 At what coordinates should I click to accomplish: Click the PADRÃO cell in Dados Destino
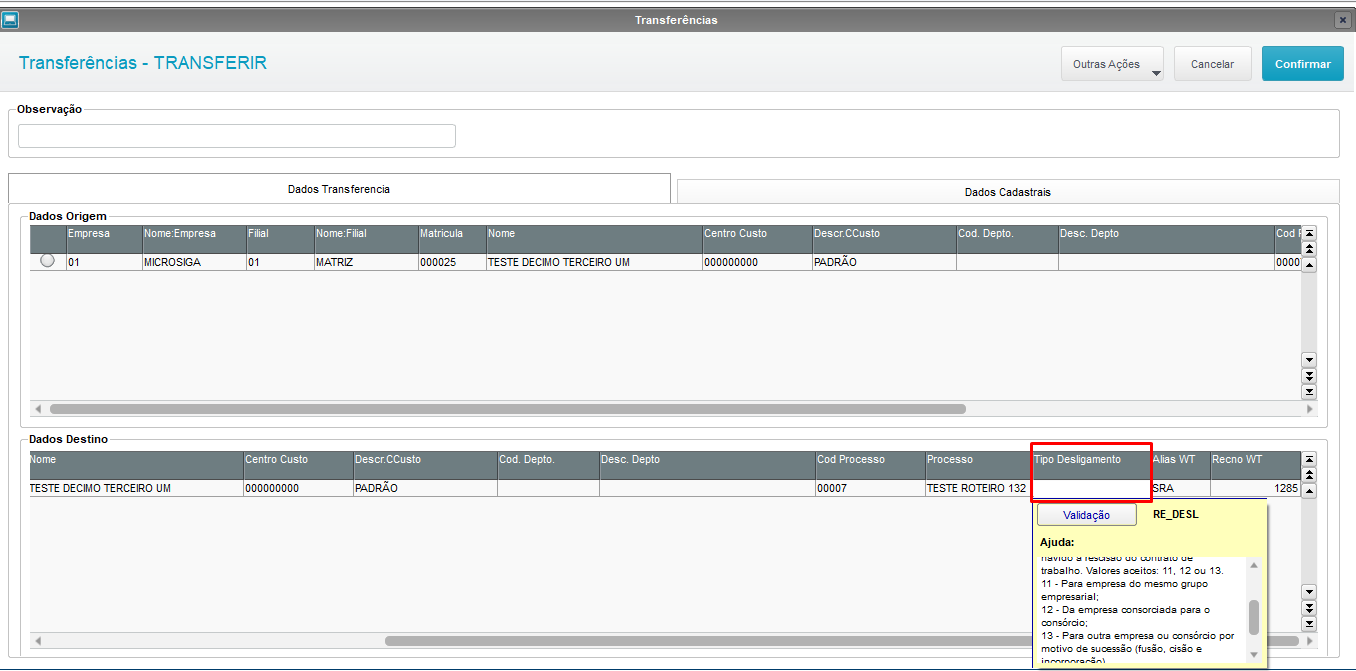[424, 489]
